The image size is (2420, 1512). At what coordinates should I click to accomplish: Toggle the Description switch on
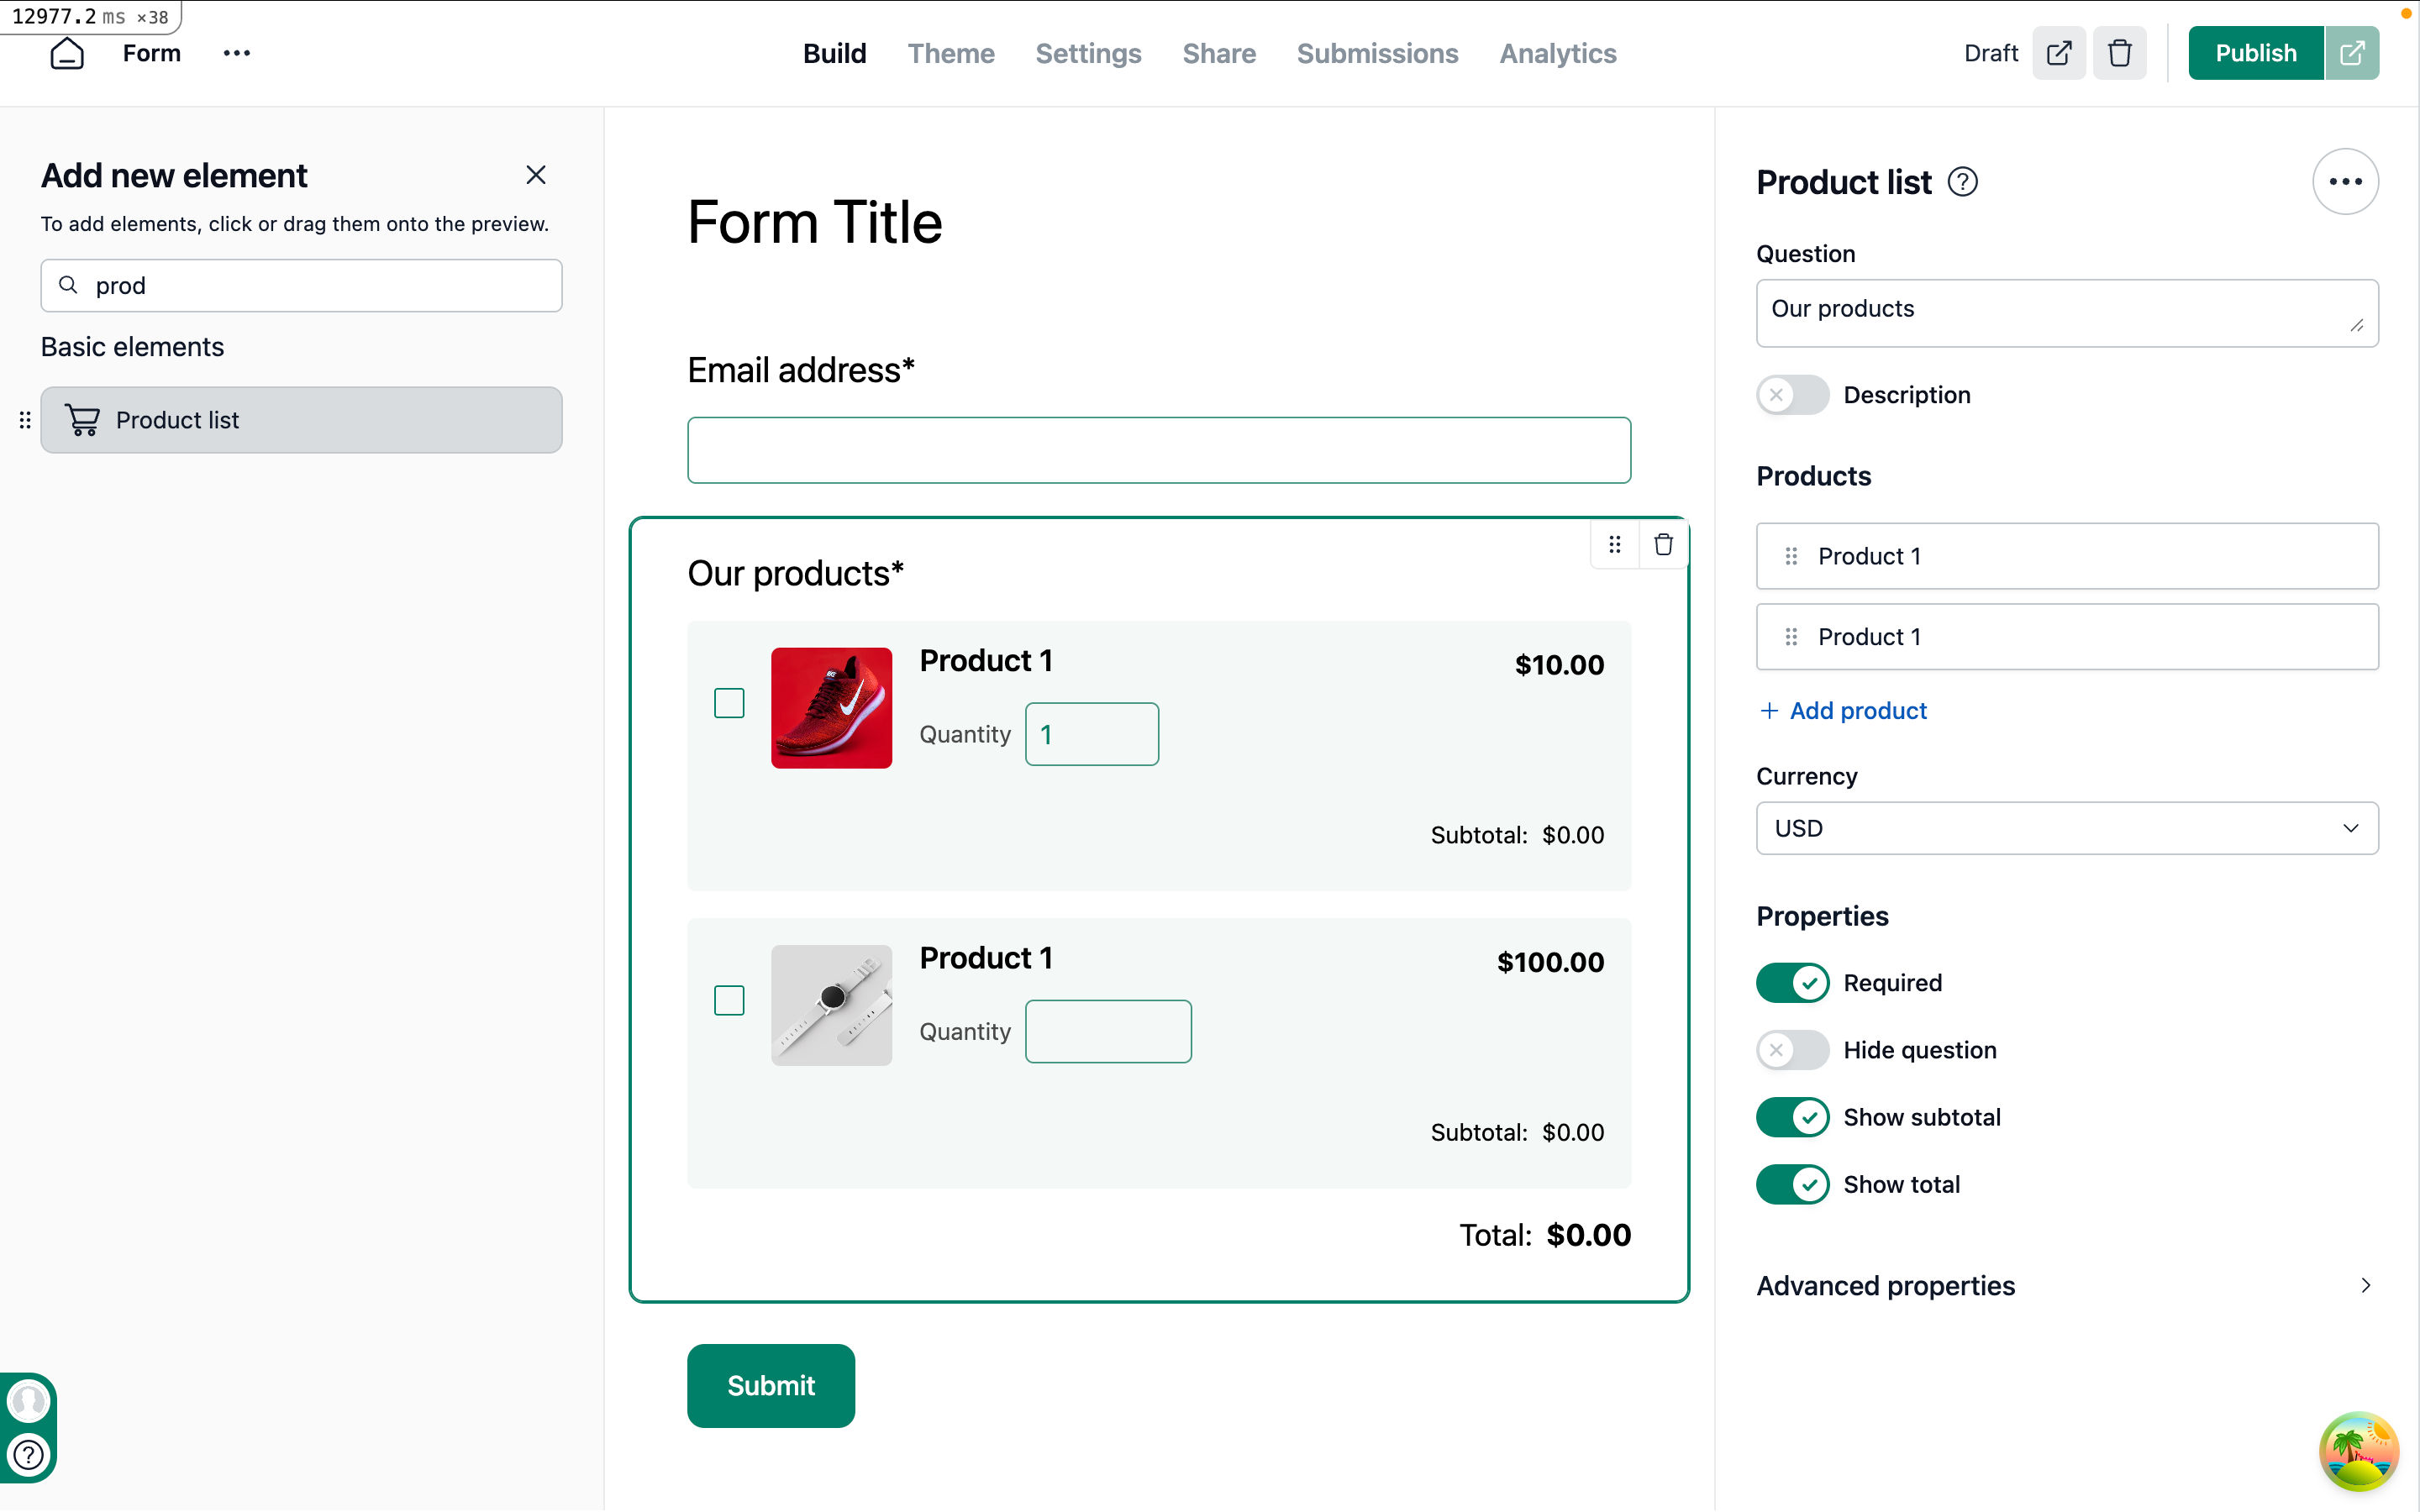[x=1792, y=395]
